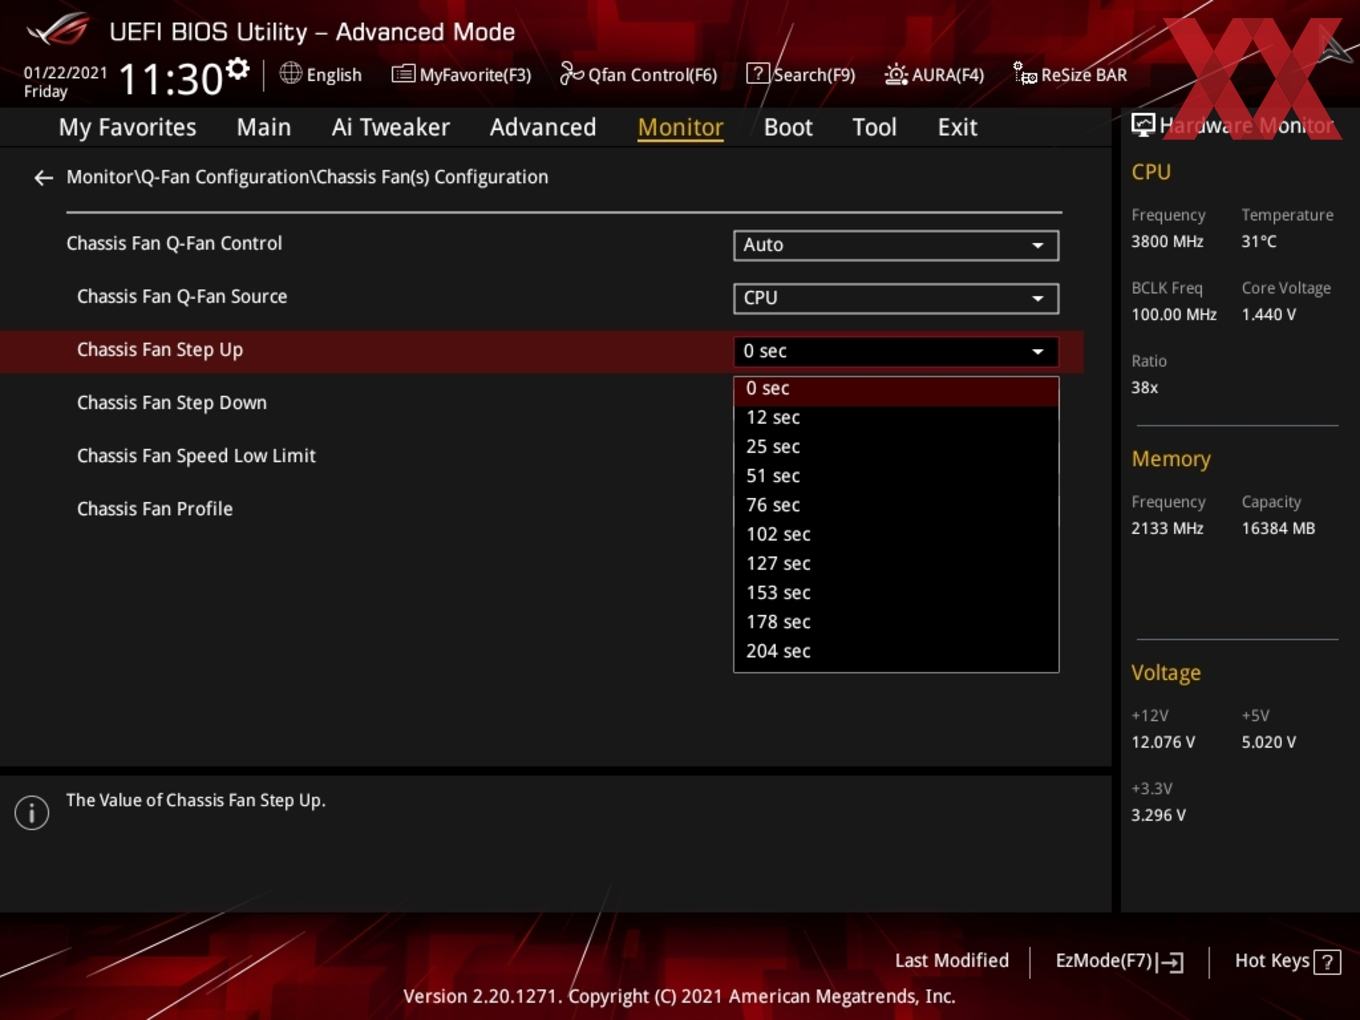This screenshot has height=1020, width=1360.
Task: Click the 12.076 V reading
Action: pos(1163,743)
